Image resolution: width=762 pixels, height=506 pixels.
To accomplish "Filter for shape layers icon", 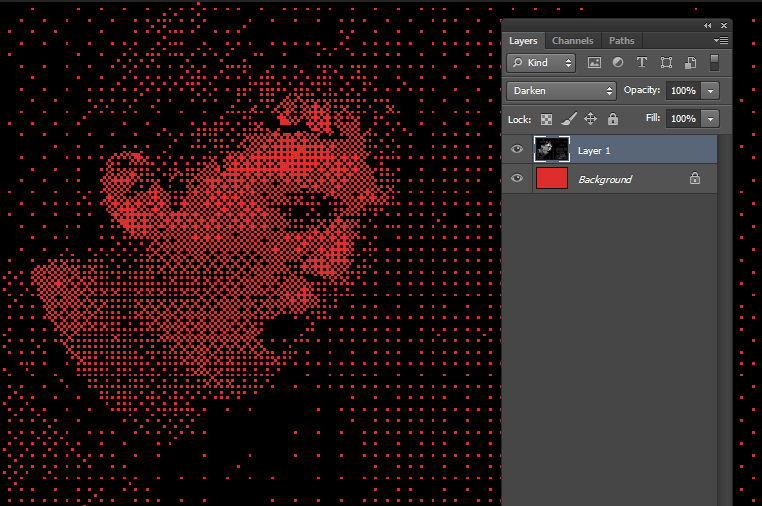I will click(666, 62).
